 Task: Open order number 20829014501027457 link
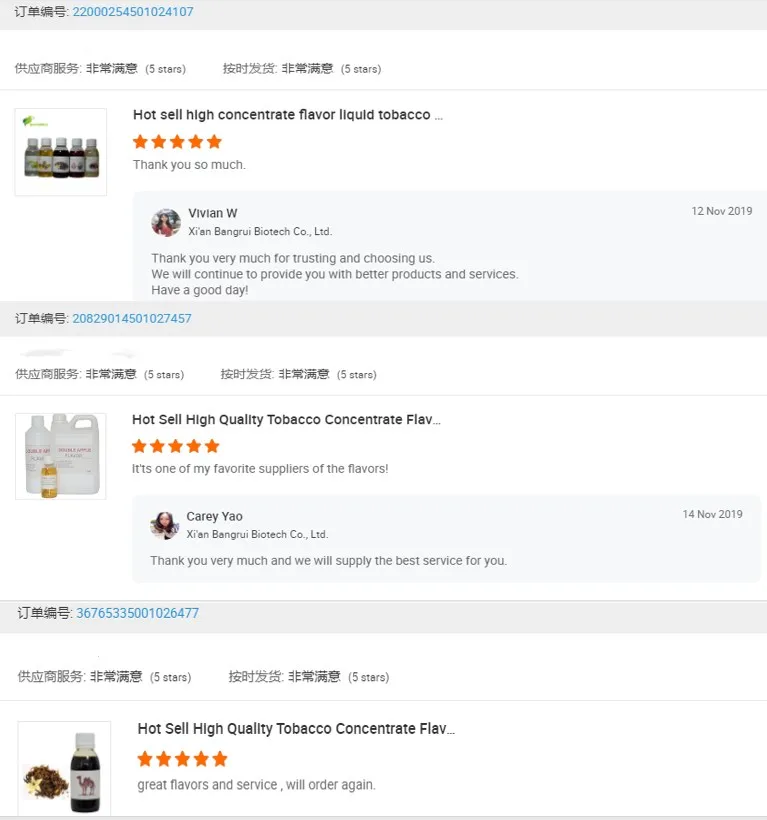[132, 319]
